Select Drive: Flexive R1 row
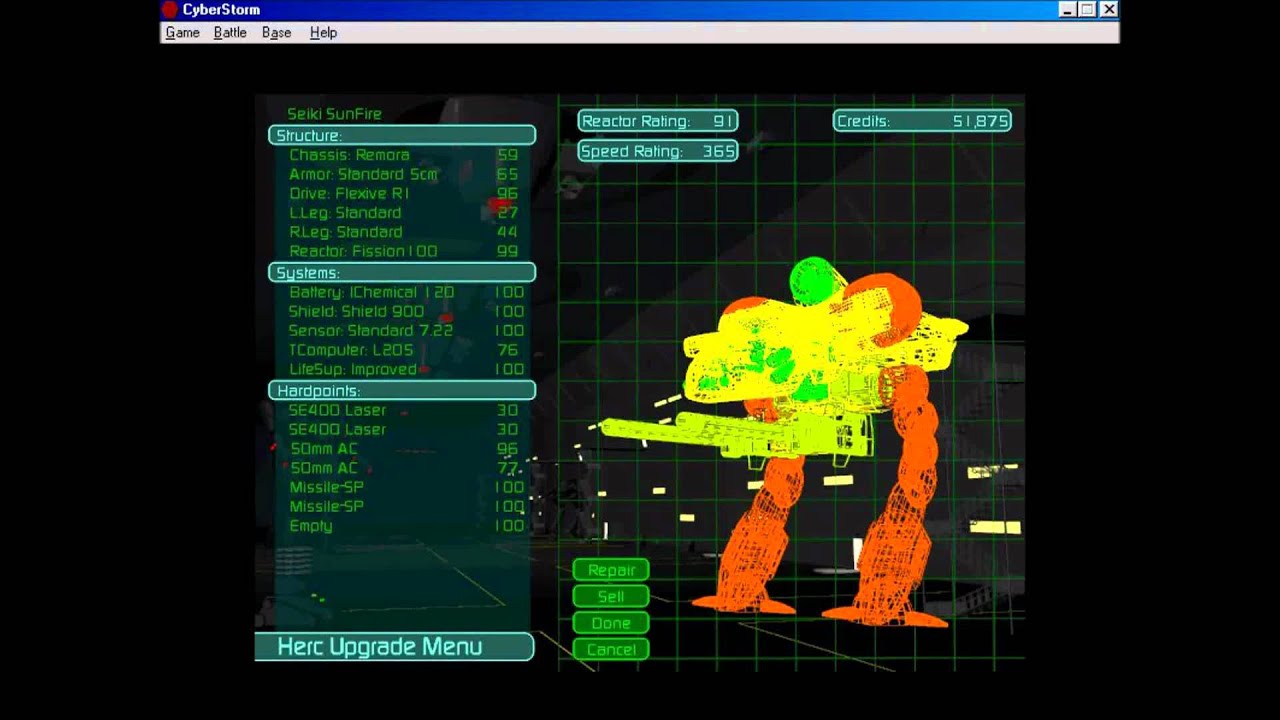The width and height of the screenshot is (1280, 720). tap(404, 193)
